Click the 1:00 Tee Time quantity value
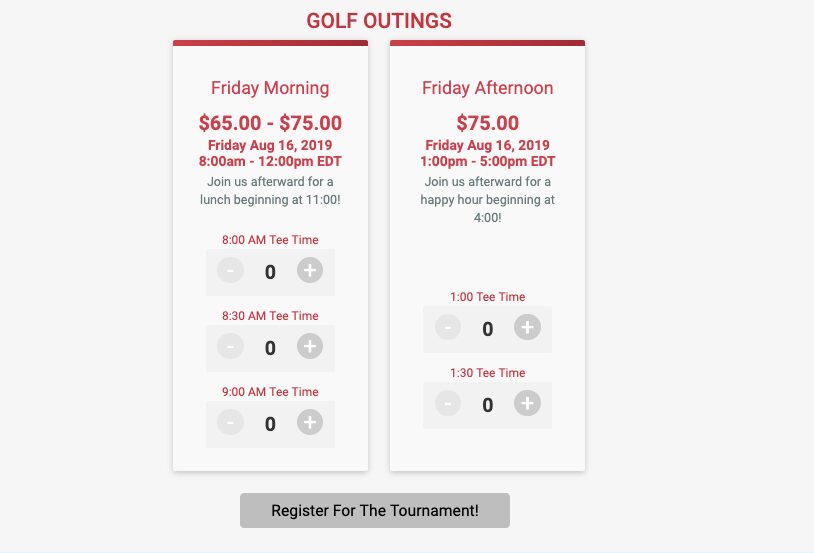This screenshot has width=814, height=553. click(487, 329)
